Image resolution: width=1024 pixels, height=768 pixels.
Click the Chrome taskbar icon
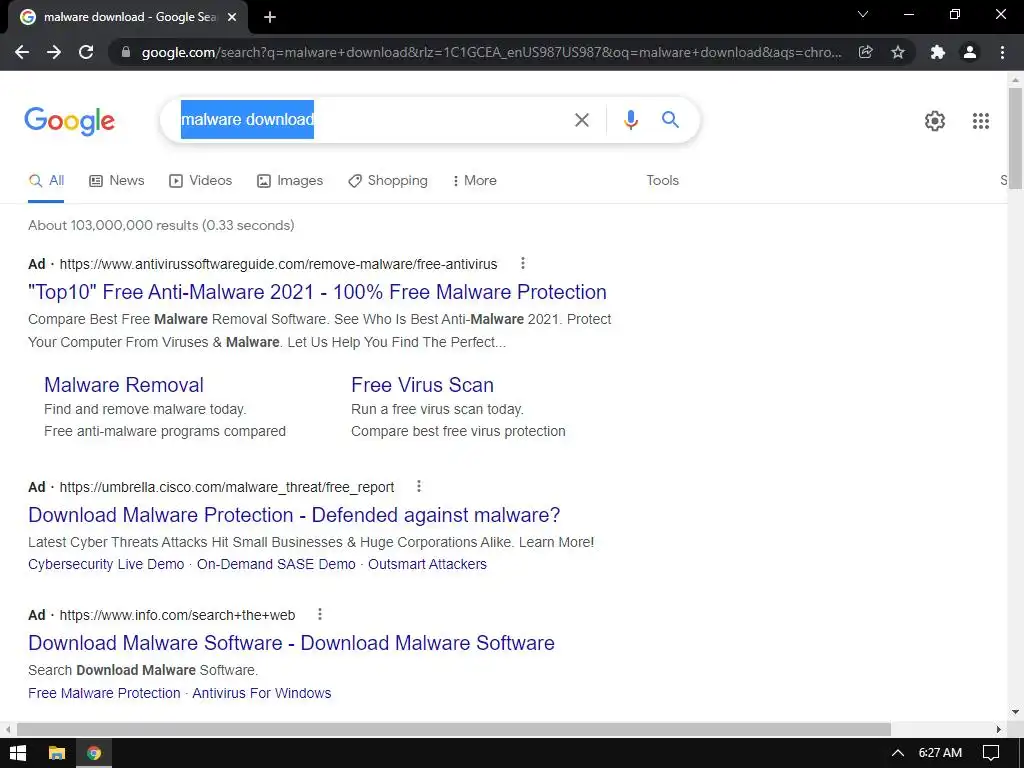pos(94,753)
